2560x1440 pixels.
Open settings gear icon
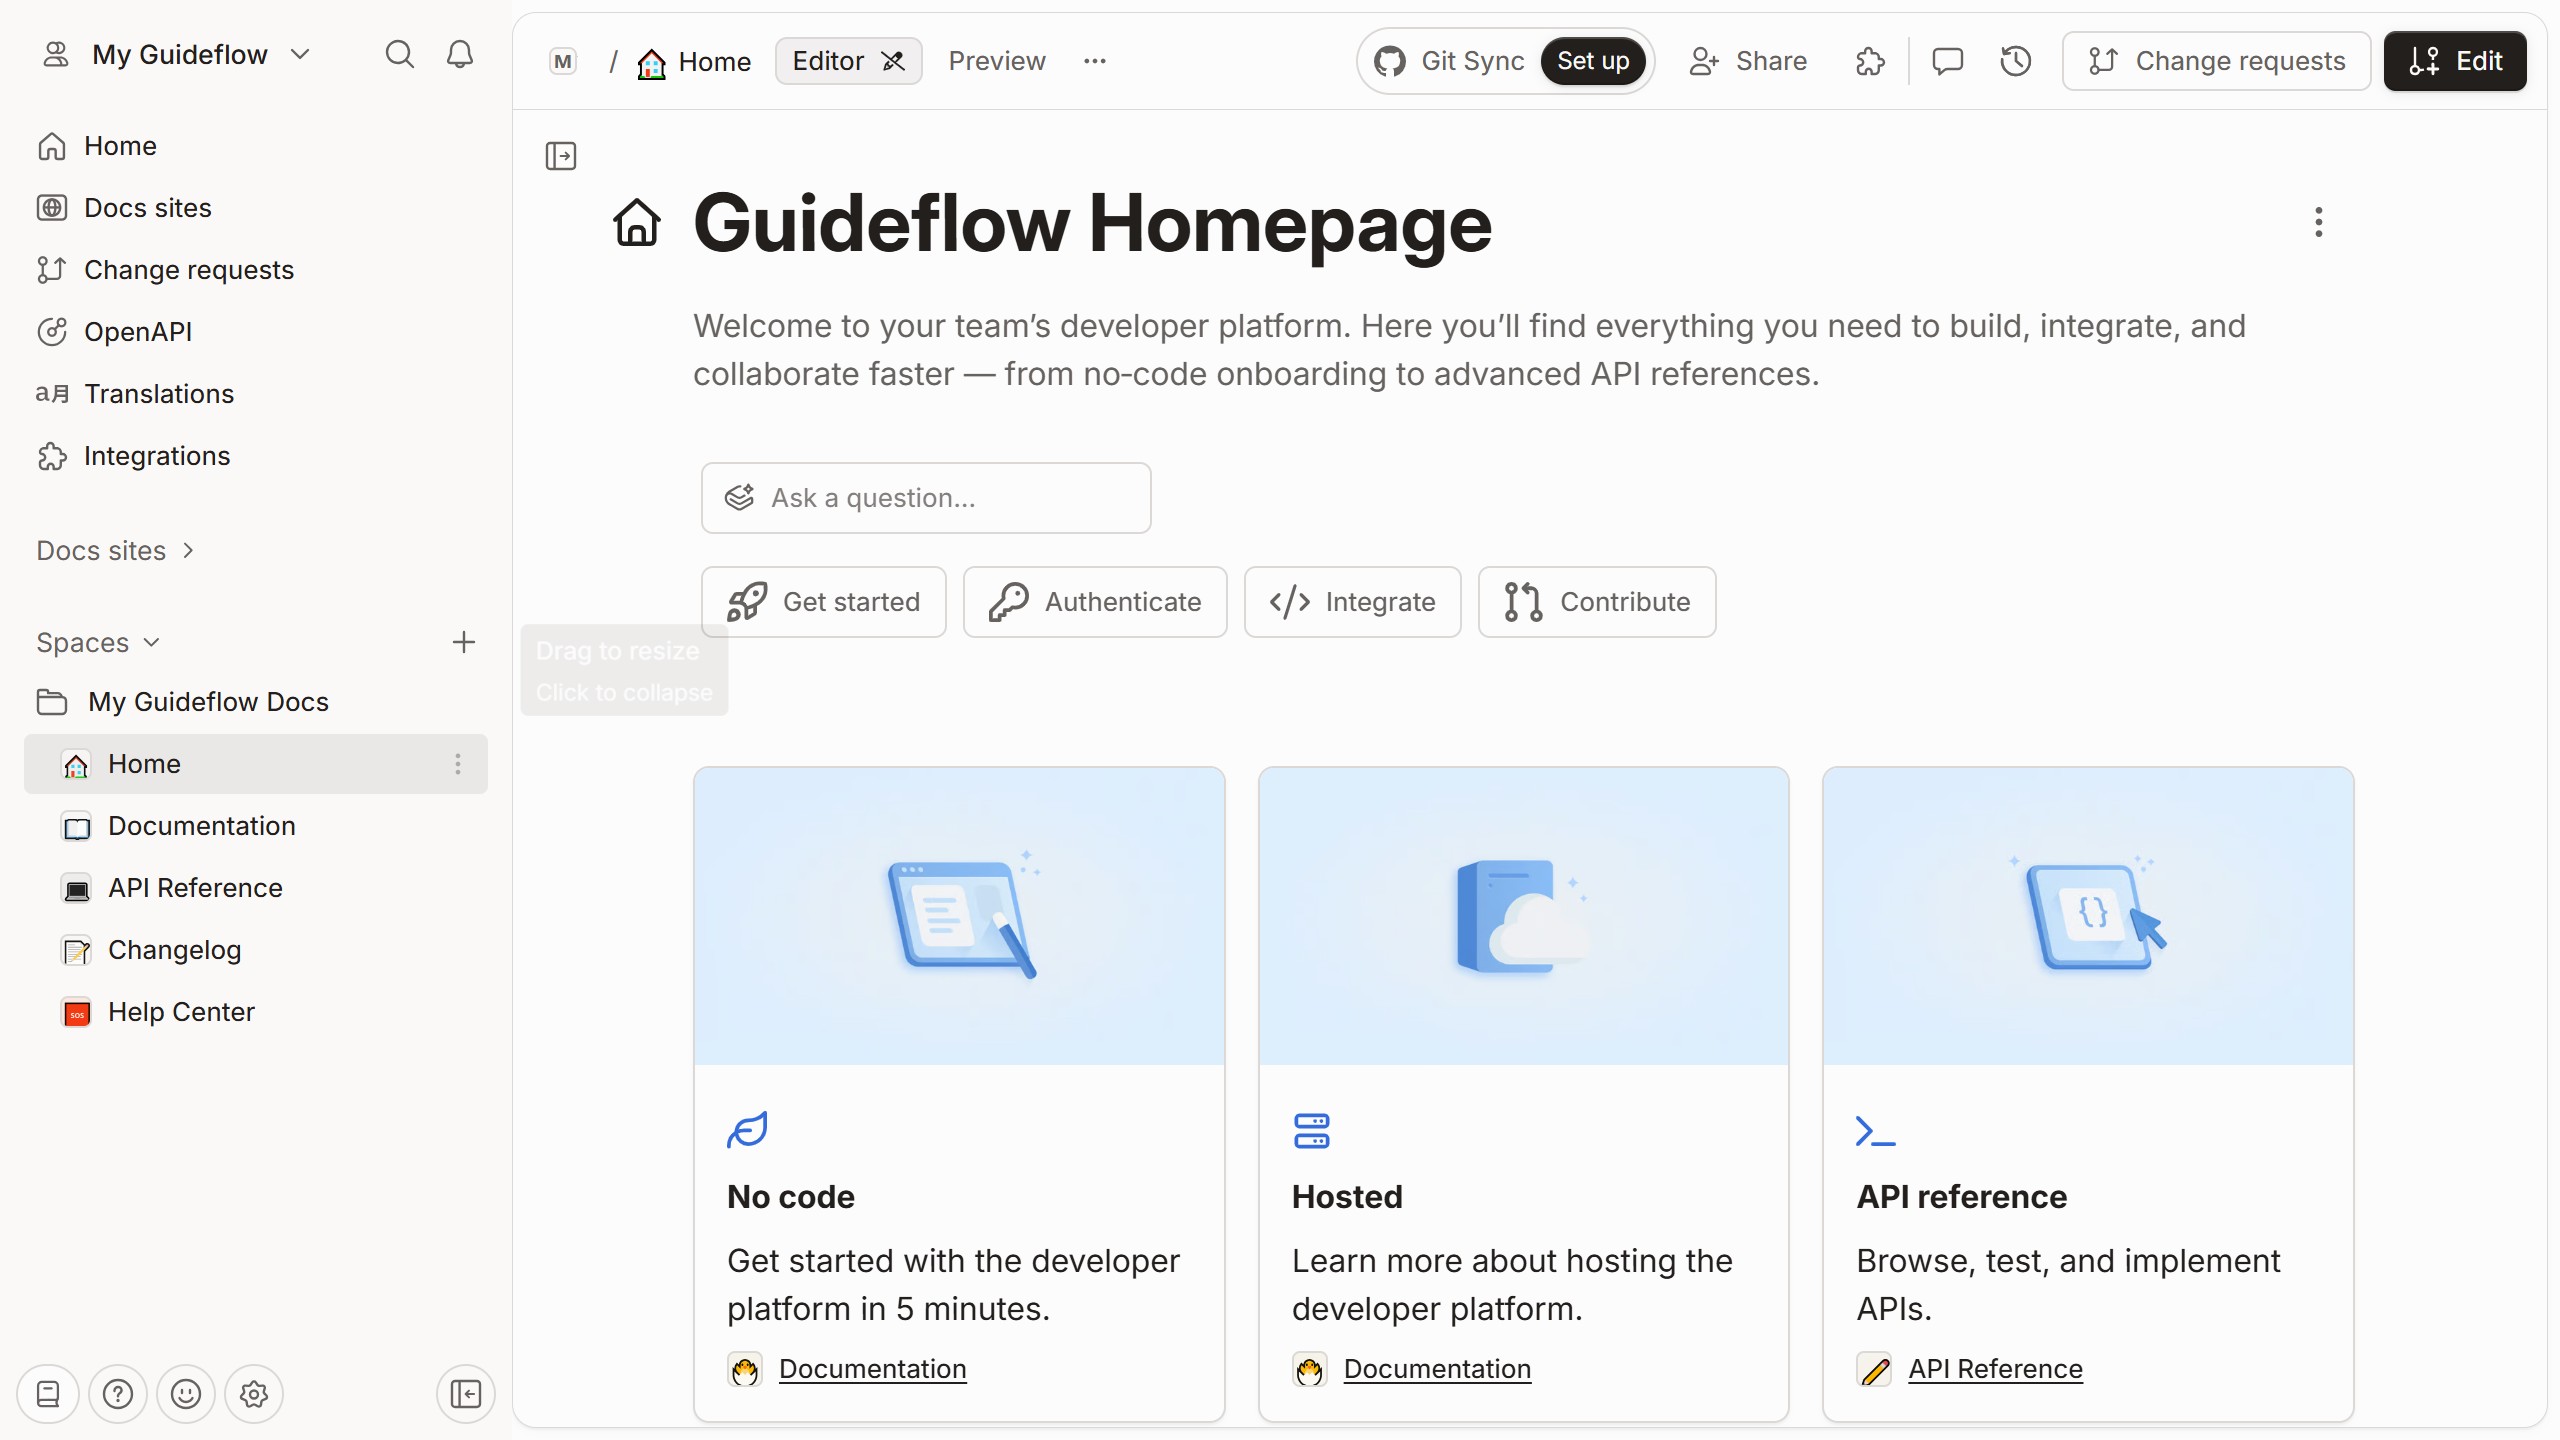(254, 1394)
